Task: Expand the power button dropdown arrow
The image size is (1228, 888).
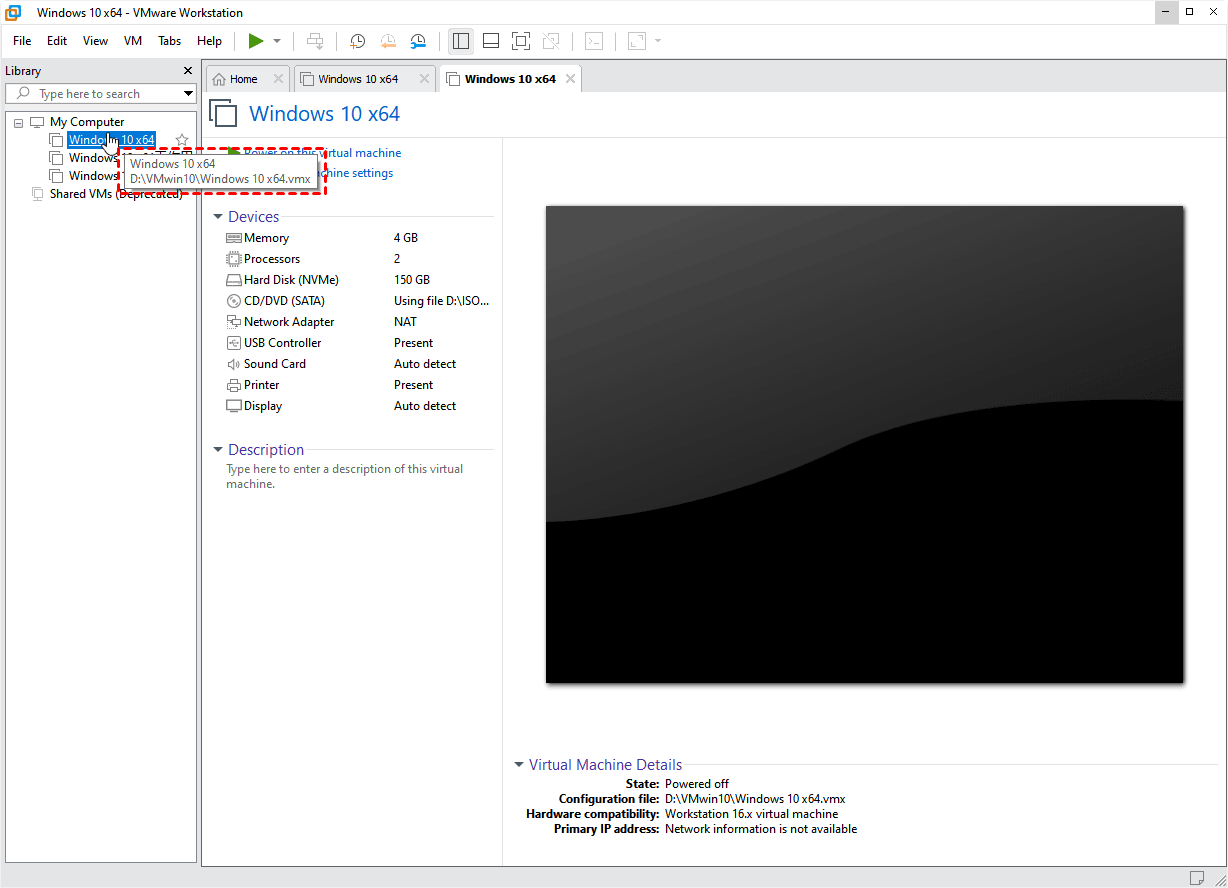Action: (275, 41)
